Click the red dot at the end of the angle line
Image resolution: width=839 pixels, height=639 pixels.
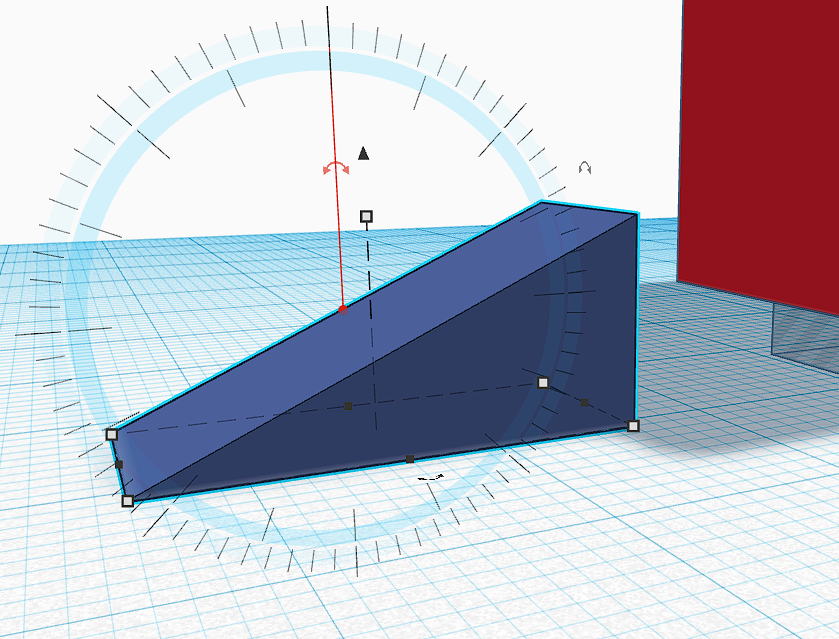point(343,309)
